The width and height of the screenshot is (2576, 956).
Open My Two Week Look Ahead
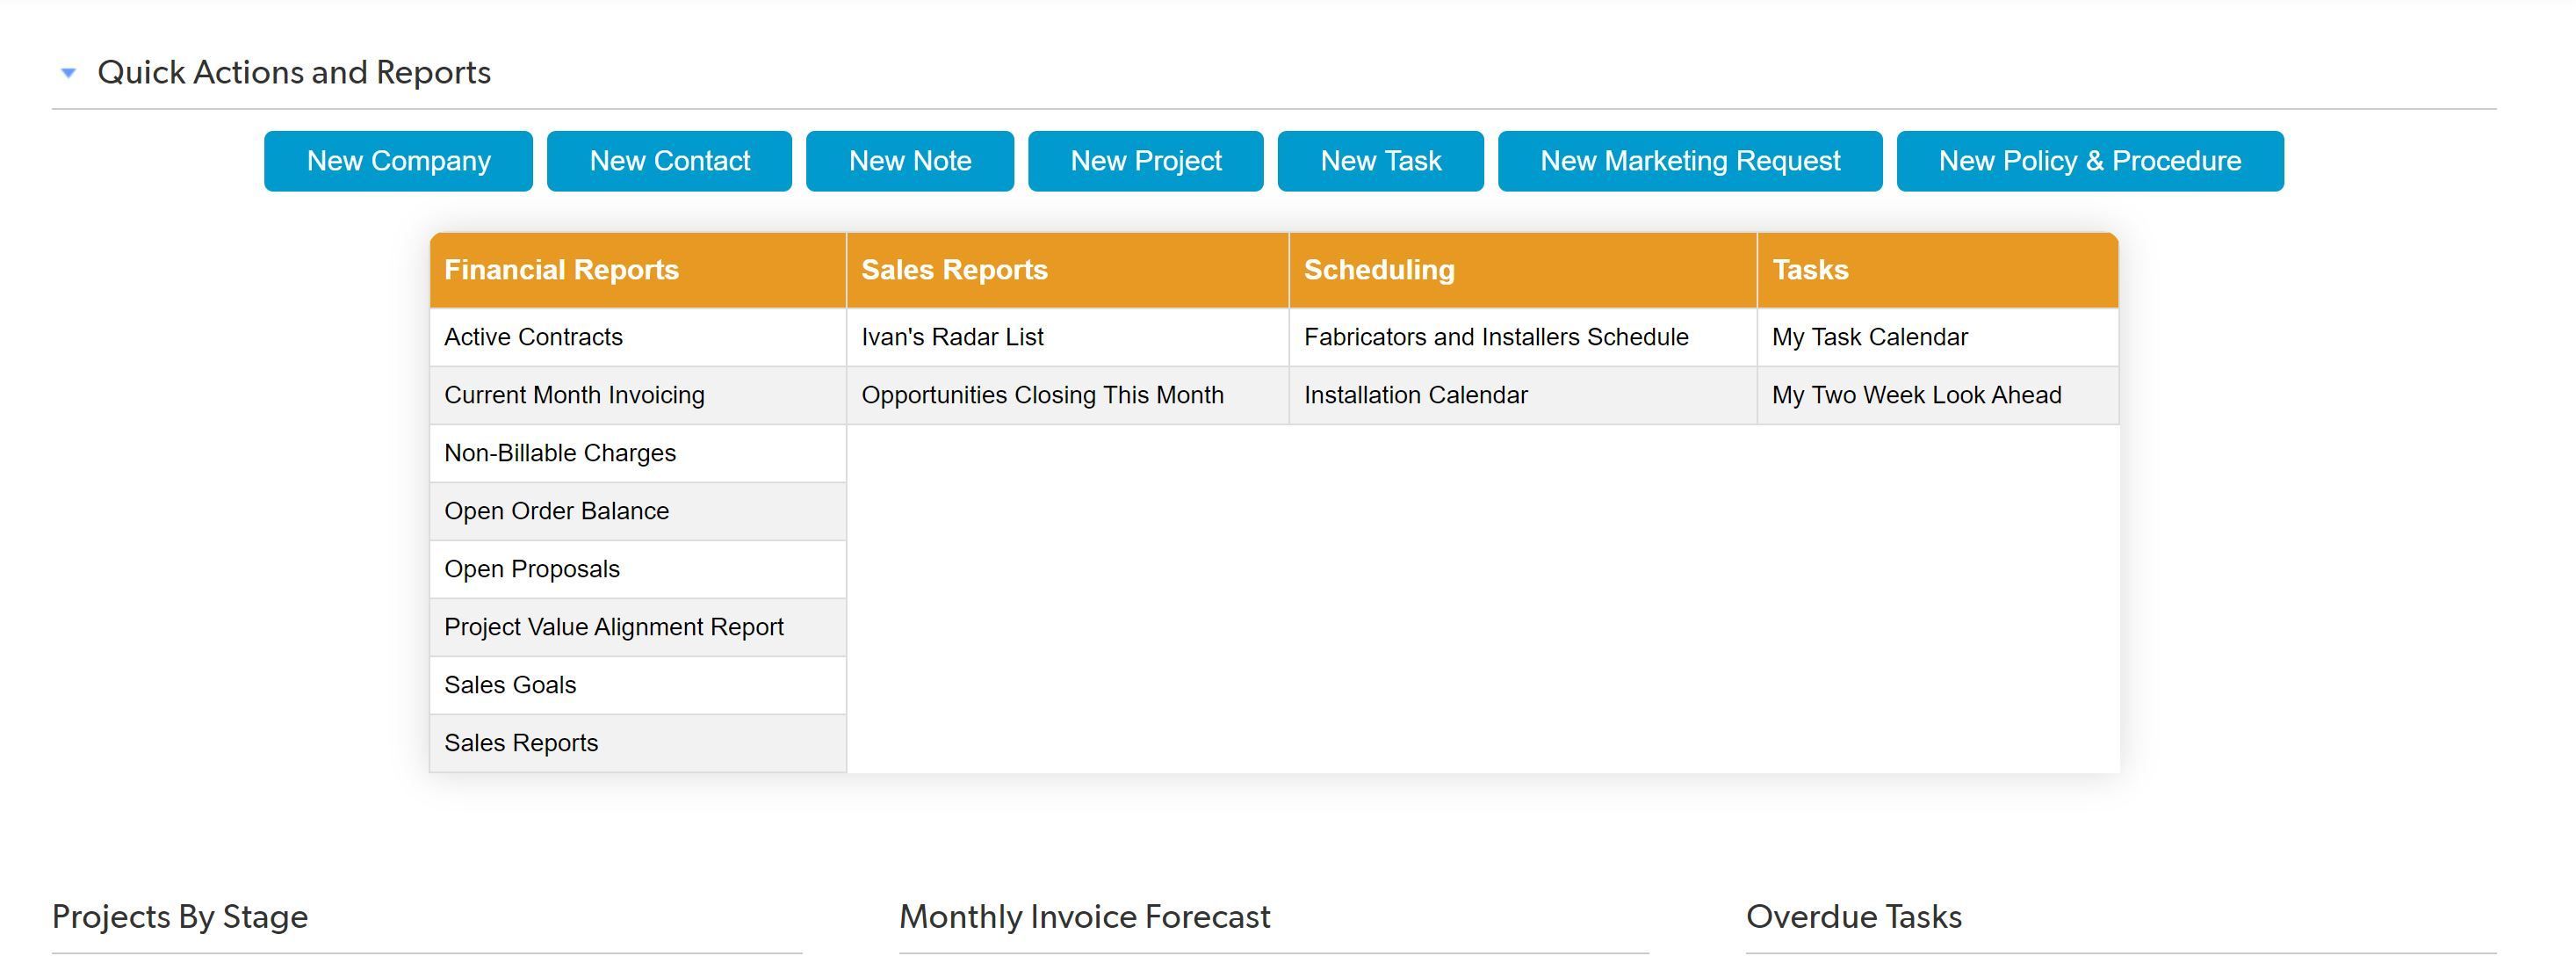point(1916,395)
